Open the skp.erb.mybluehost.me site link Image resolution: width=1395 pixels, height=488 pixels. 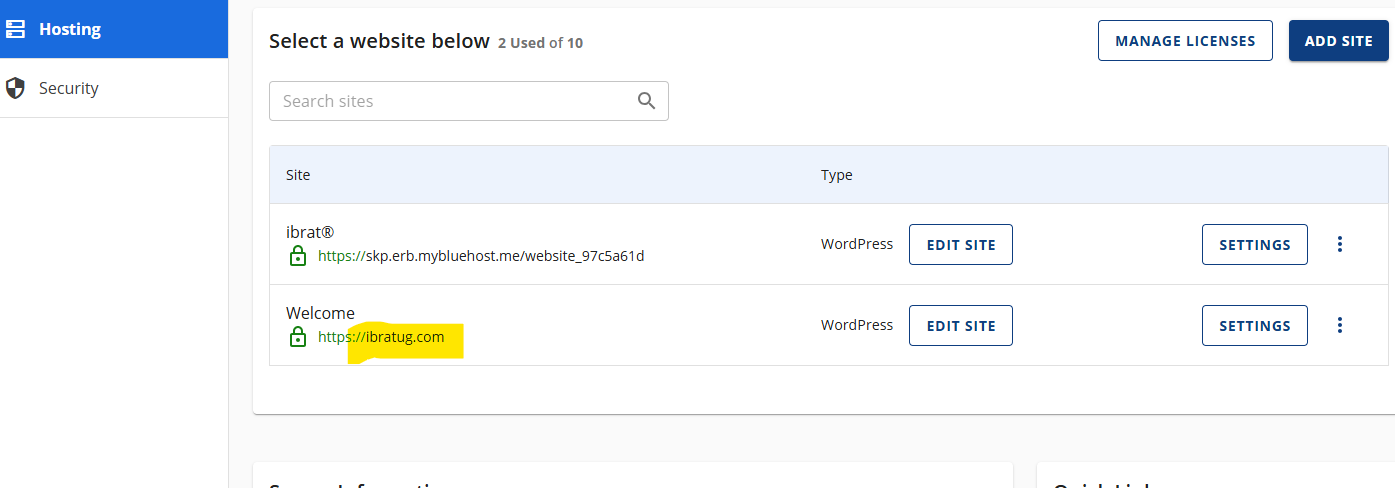481,256
